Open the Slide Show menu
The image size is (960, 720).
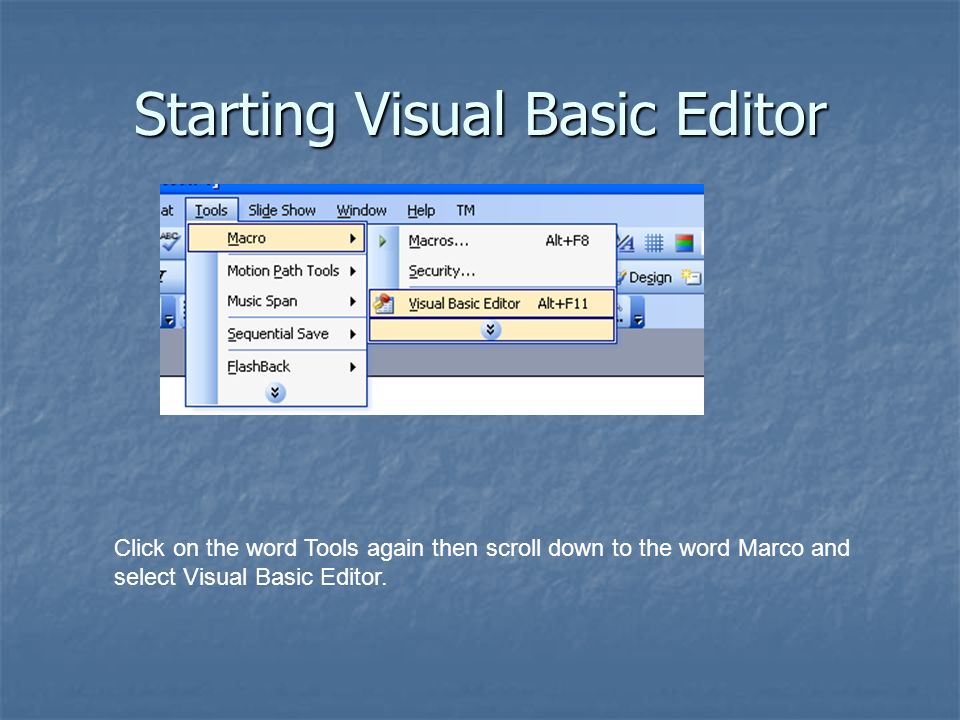[x=282, y=211]
